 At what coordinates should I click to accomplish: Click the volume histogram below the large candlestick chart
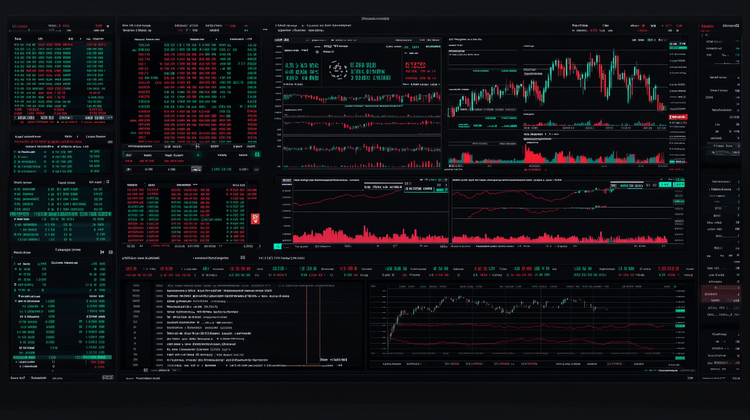(x=557, y=154)
